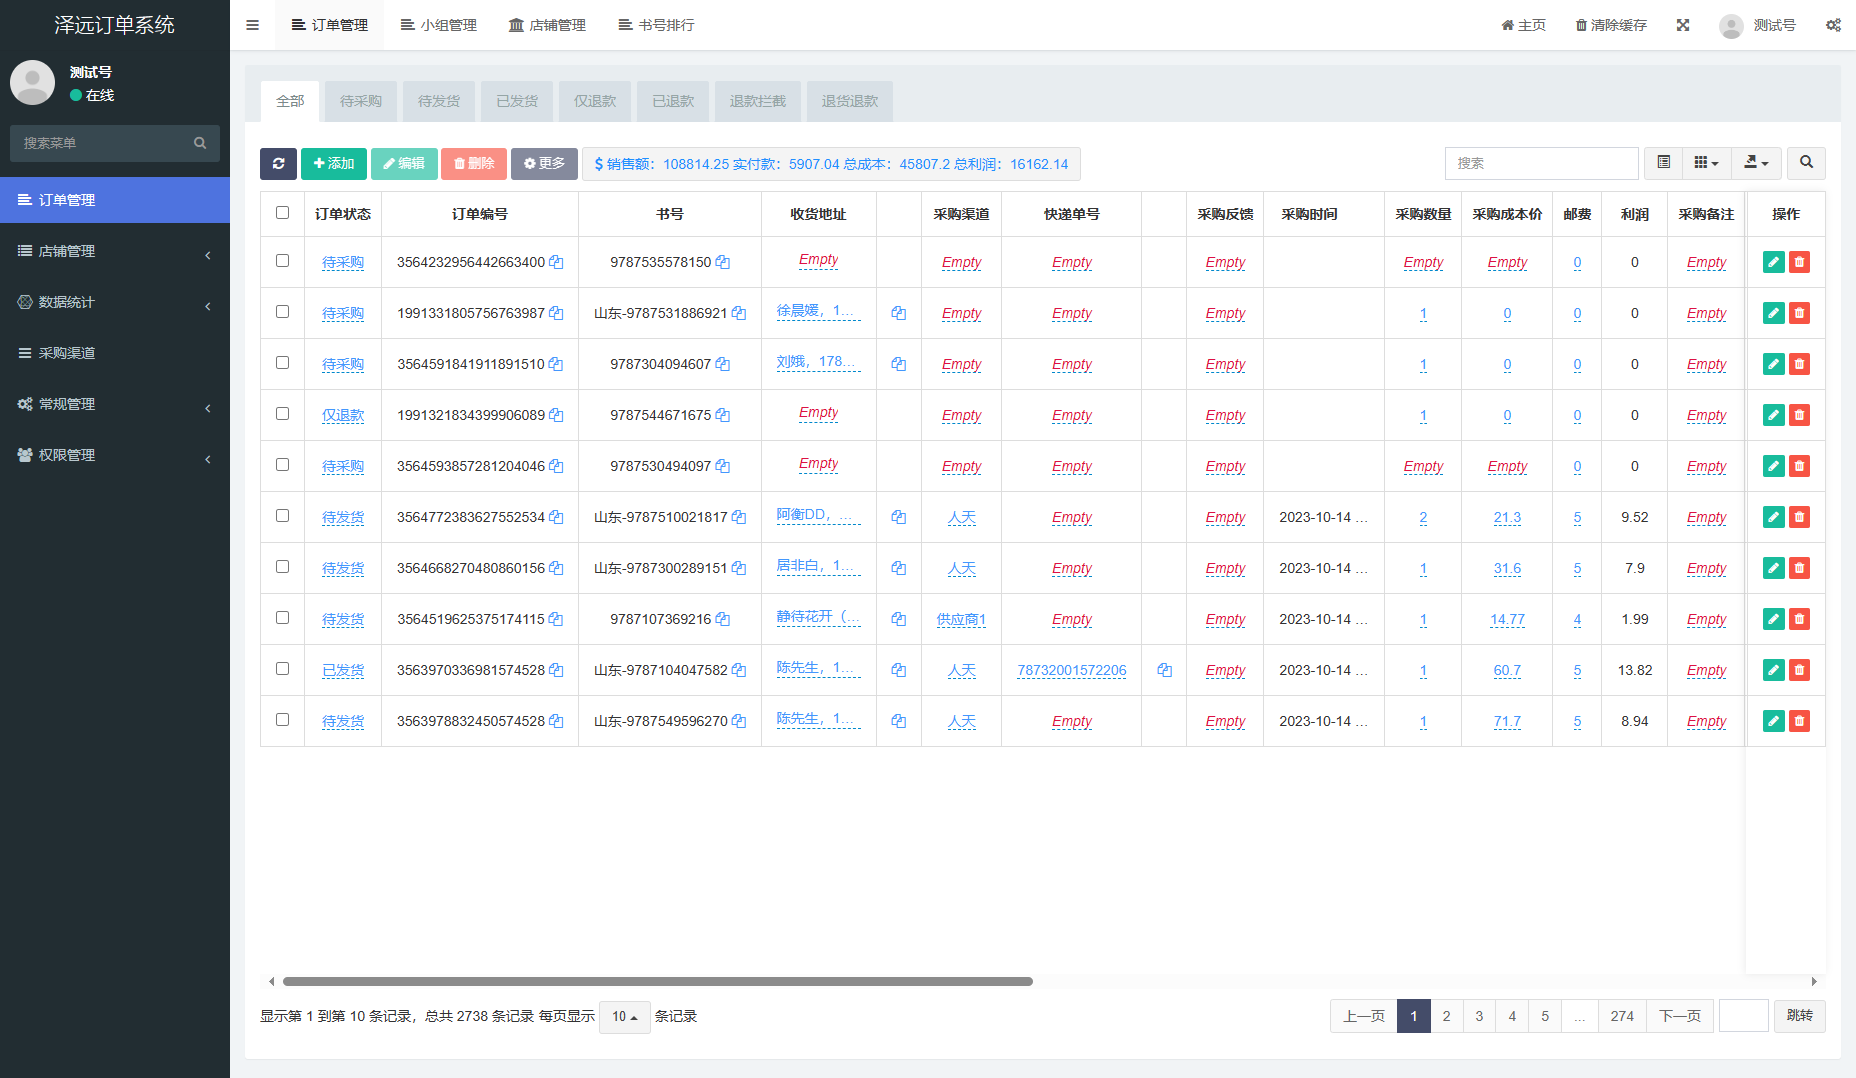The height and width of the screenshot is (1078, 1856).
Task: Select the checkbox for order 3564591841911891510
Action: click(x=282, y=362)
